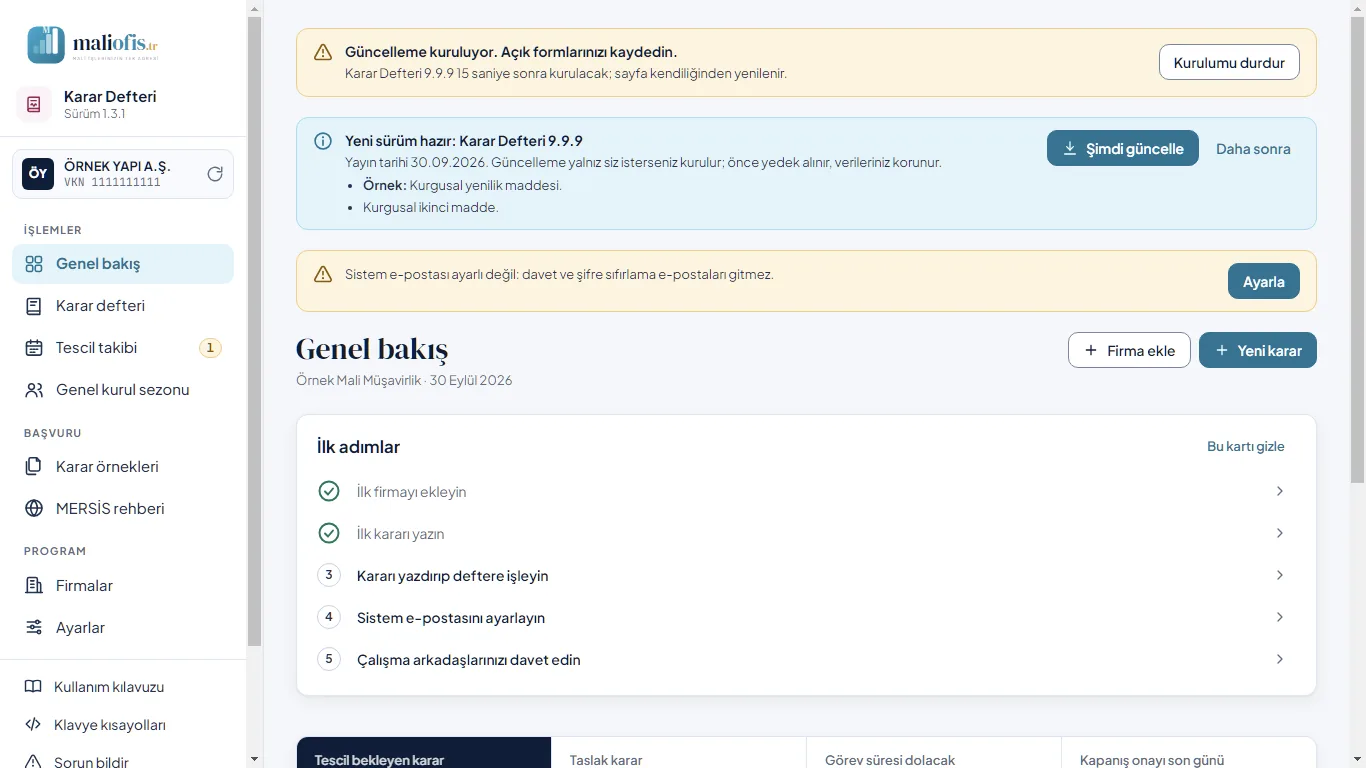Click Ayarla in the e-posta warning
Viewport: 1366px width, 768px height.
point(1264,281)
